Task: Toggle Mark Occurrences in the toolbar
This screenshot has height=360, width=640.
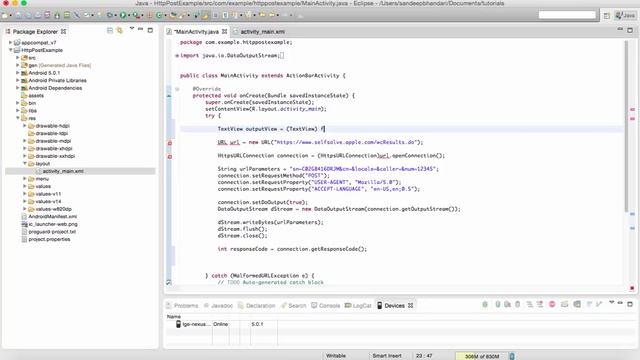Action: tap(205, 15)
